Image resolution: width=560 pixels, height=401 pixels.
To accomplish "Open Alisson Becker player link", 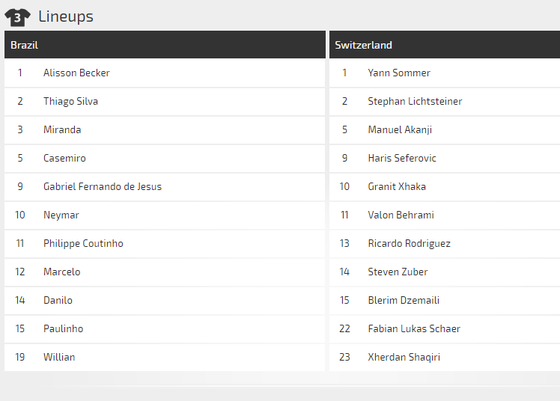I will (76, 73).
